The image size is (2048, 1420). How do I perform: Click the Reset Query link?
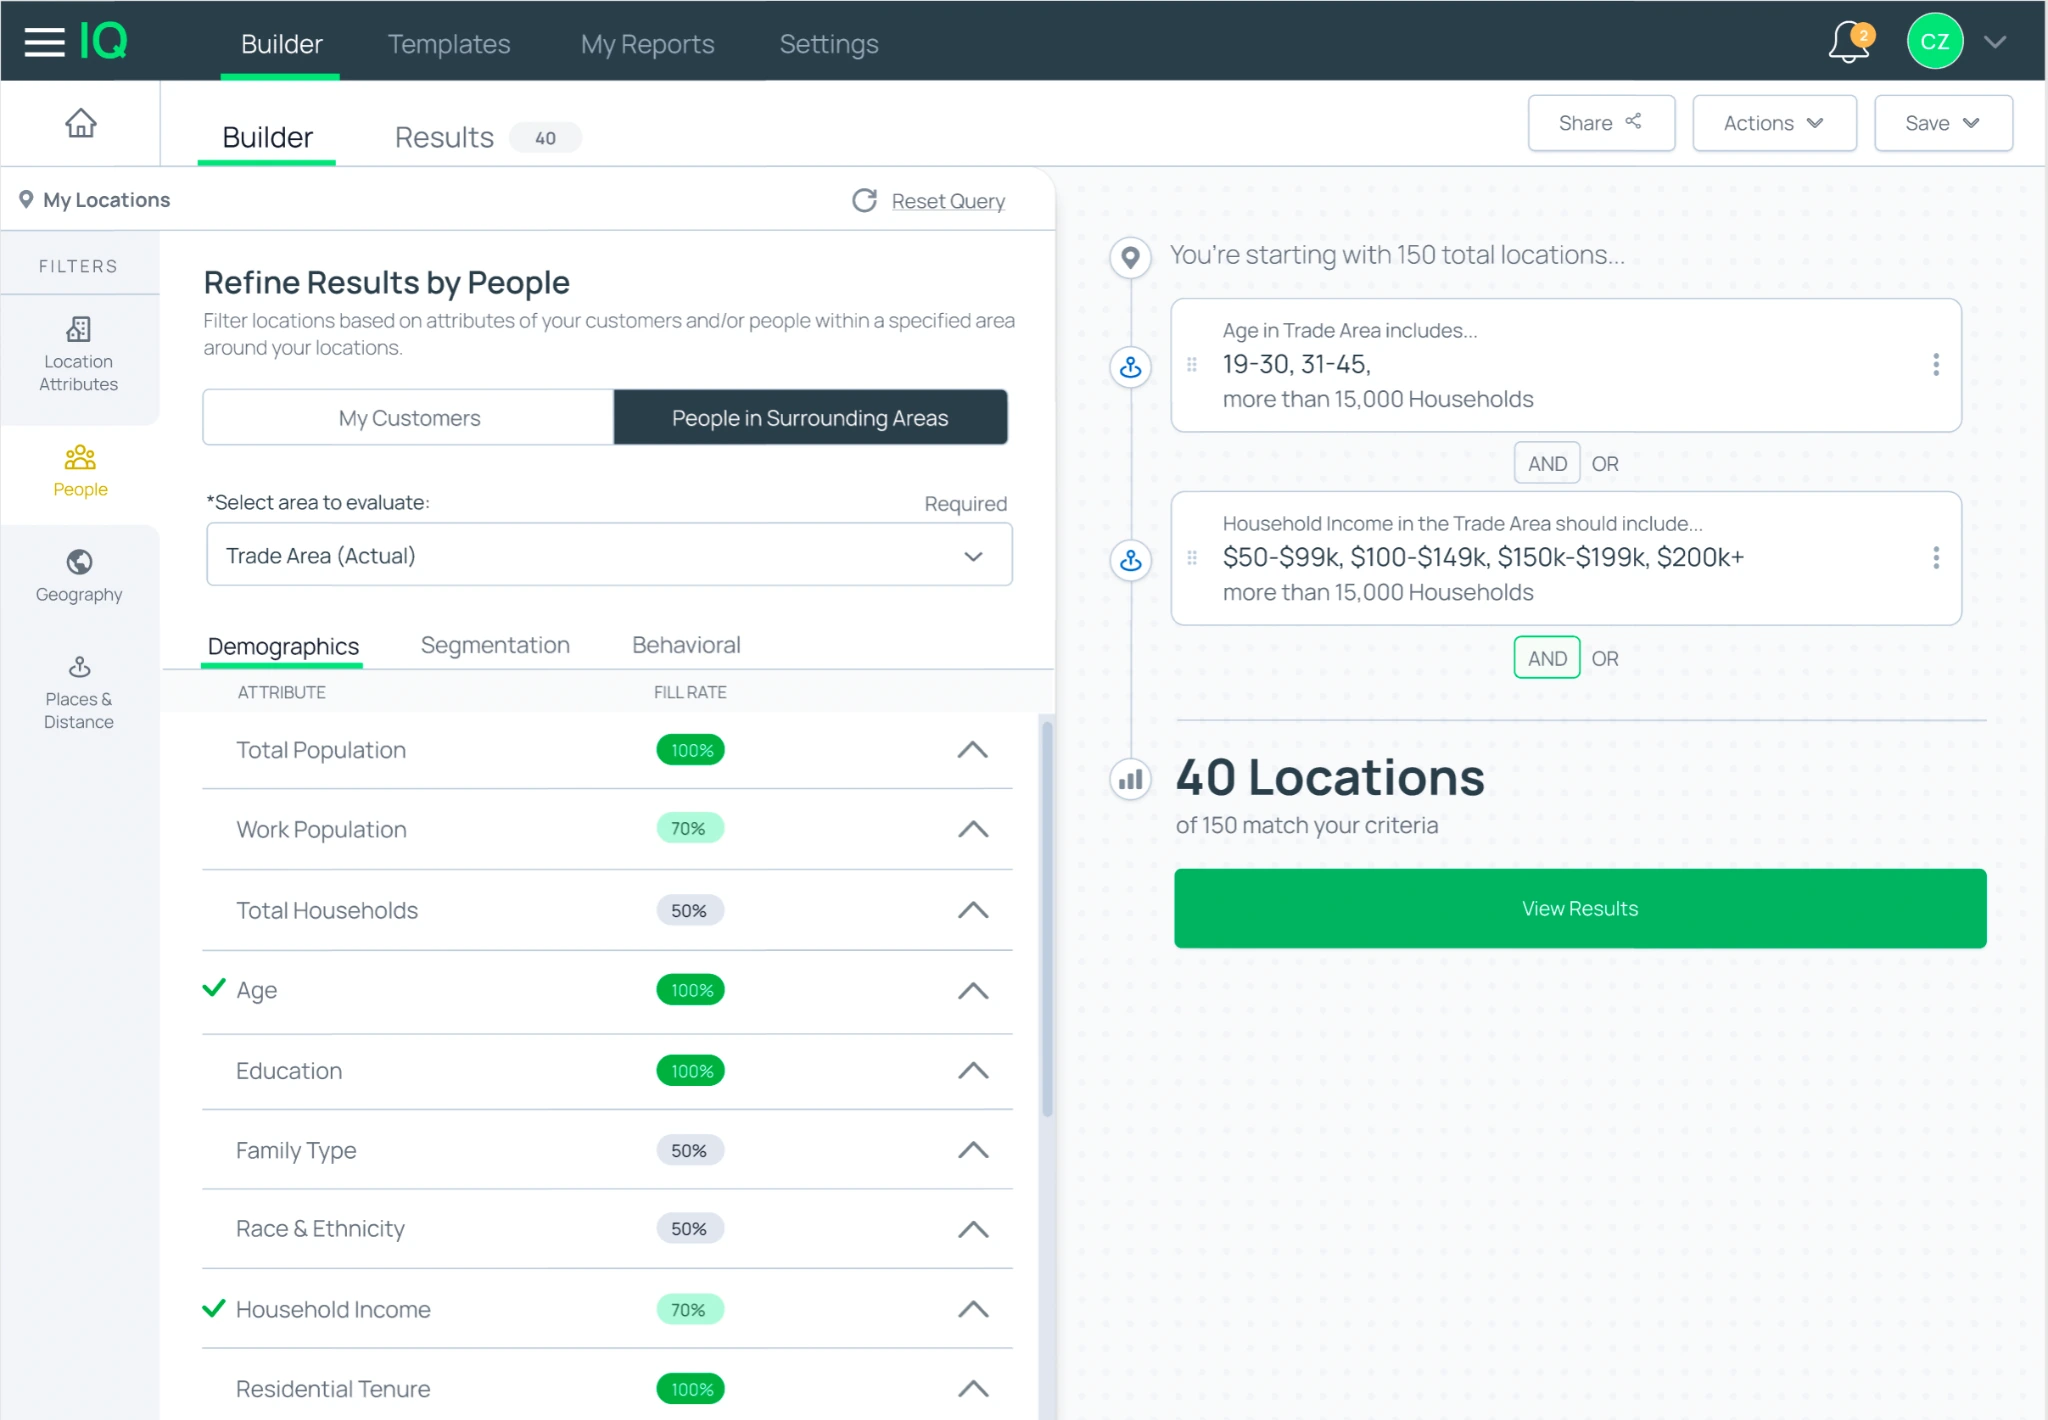pos(948,201)
